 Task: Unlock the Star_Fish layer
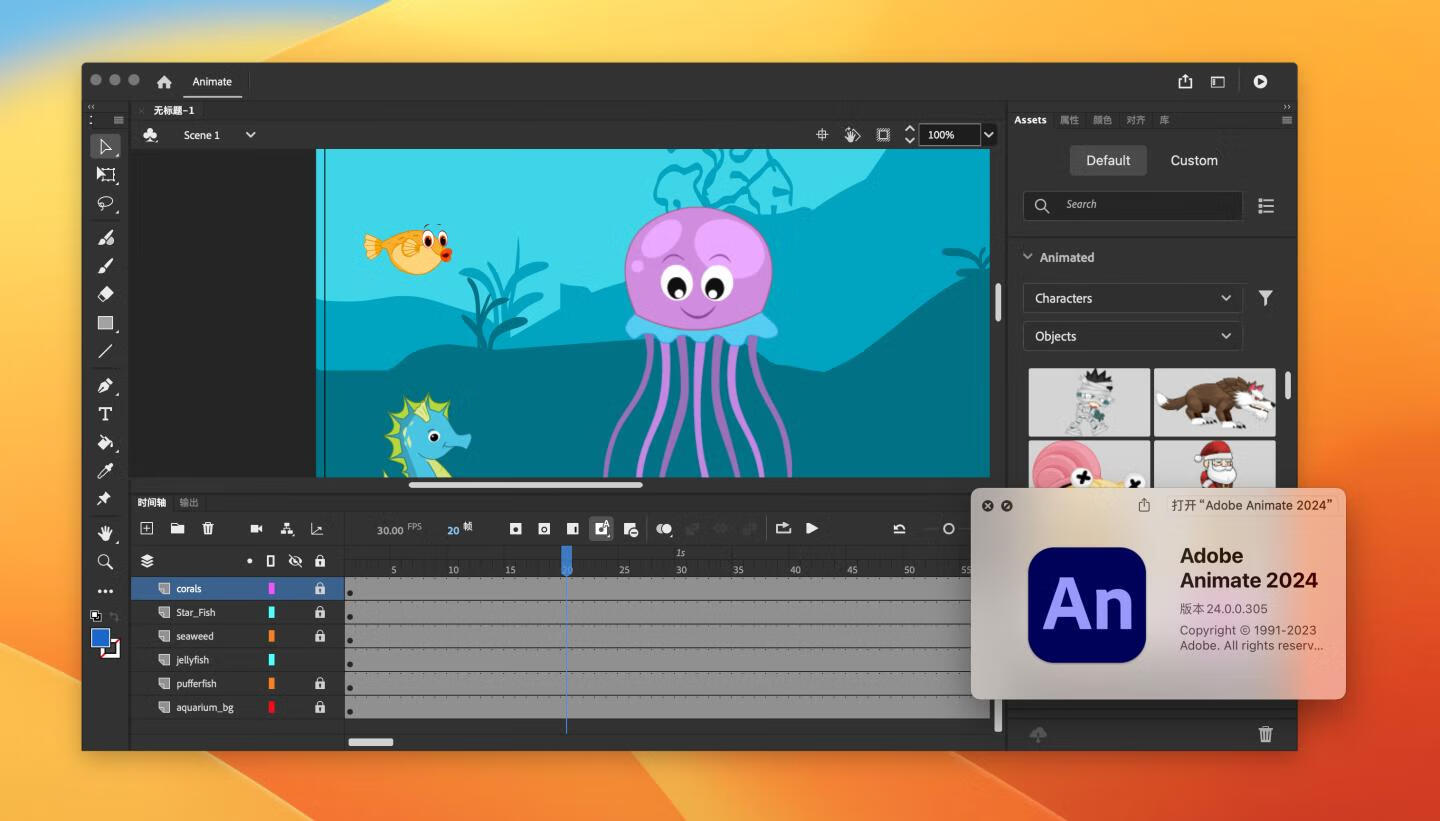[320, 612]
